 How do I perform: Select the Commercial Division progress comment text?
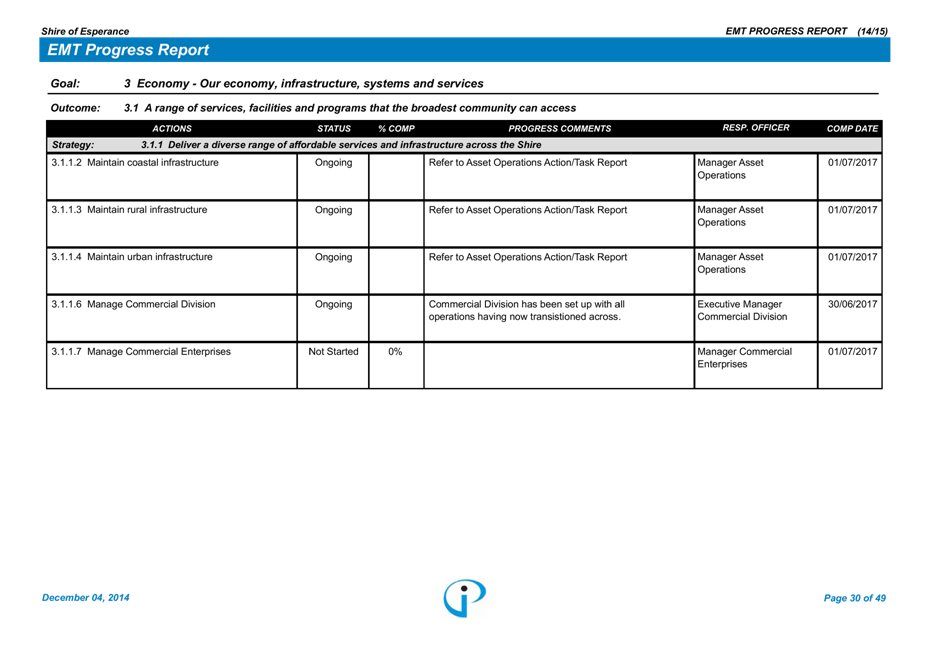526,310
